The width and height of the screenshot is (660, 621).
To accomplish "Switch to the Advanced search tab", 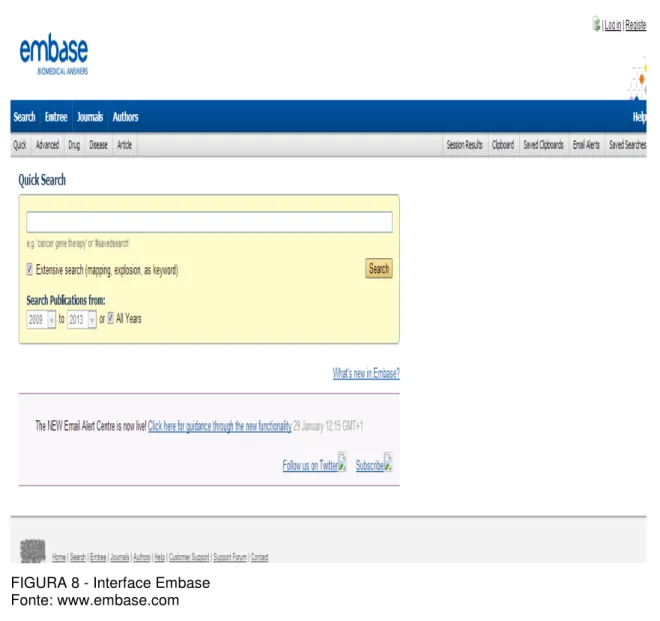I will coord(47,145).
